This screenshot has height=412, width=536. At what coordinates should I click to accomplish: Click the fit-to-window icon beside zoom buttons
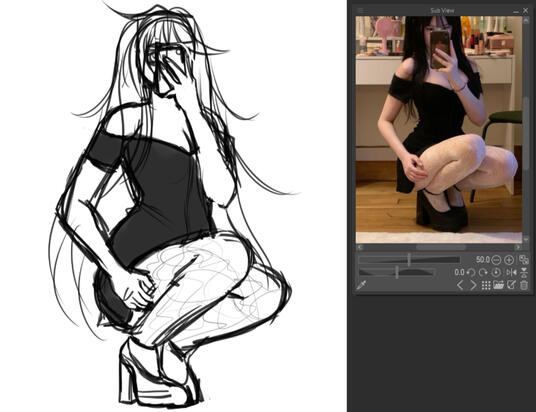click(x=523, y=260)
